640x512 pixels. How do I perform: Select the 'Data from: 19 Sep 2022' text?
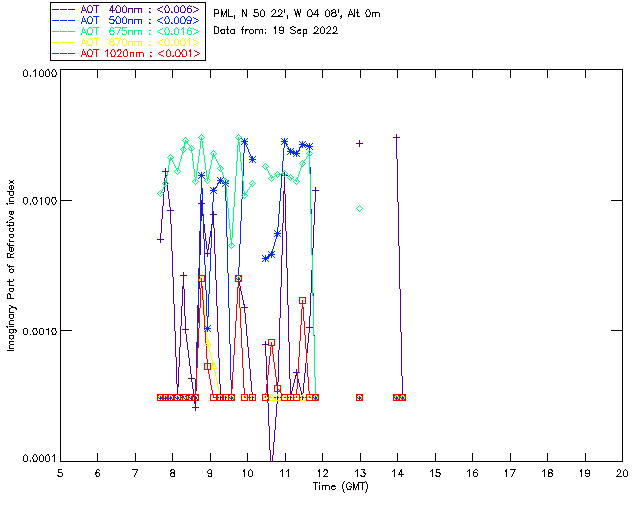(x=276, y=31)
